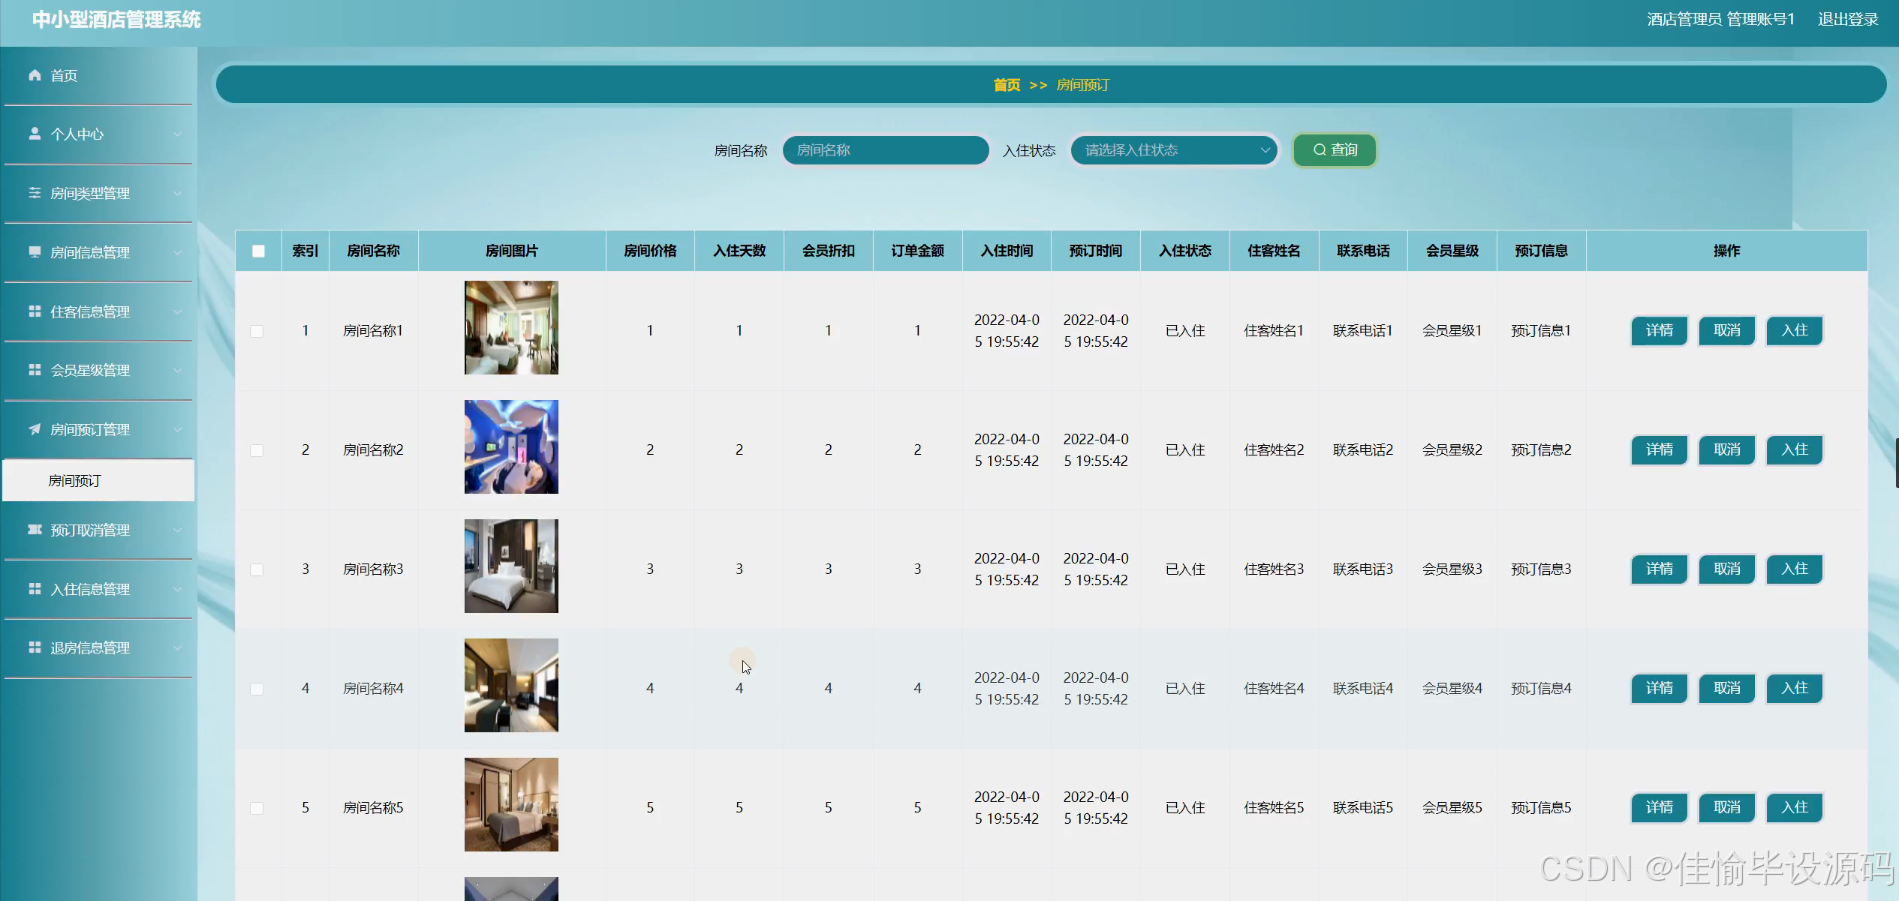Expand the 住客信息管理 menu chevron
Image resolution: width=1899 pixels, height=901 pixels.
177,311
